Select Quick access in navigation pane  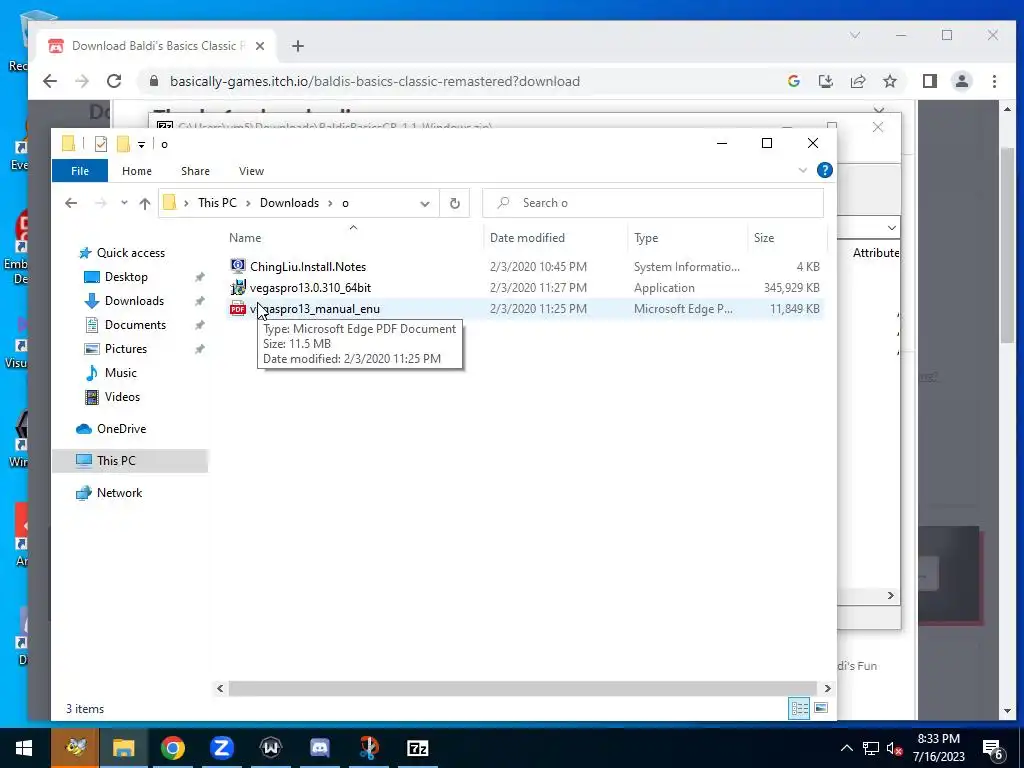click(131, 253)
